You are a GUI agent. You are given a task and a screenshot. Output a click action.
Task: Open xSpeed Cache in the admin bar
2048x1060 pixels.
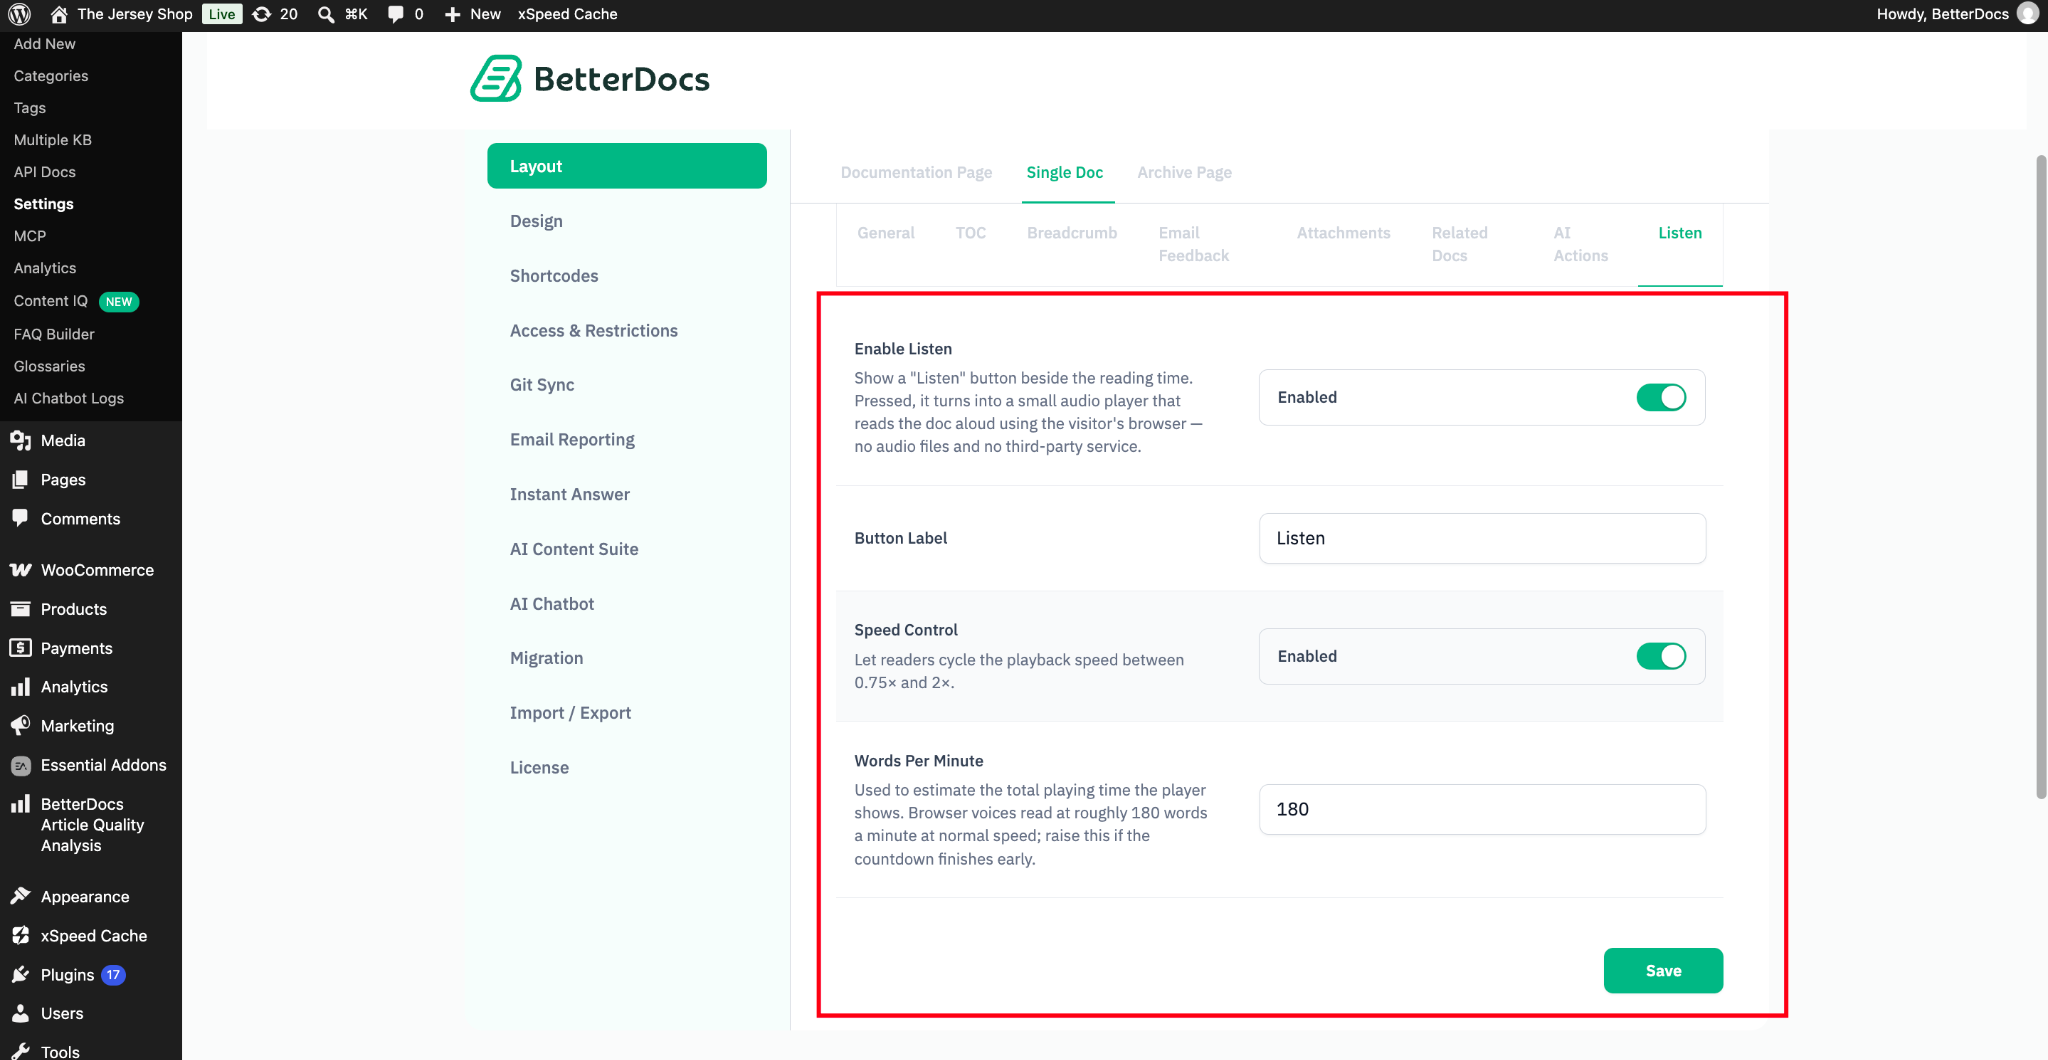coord(567,14)
